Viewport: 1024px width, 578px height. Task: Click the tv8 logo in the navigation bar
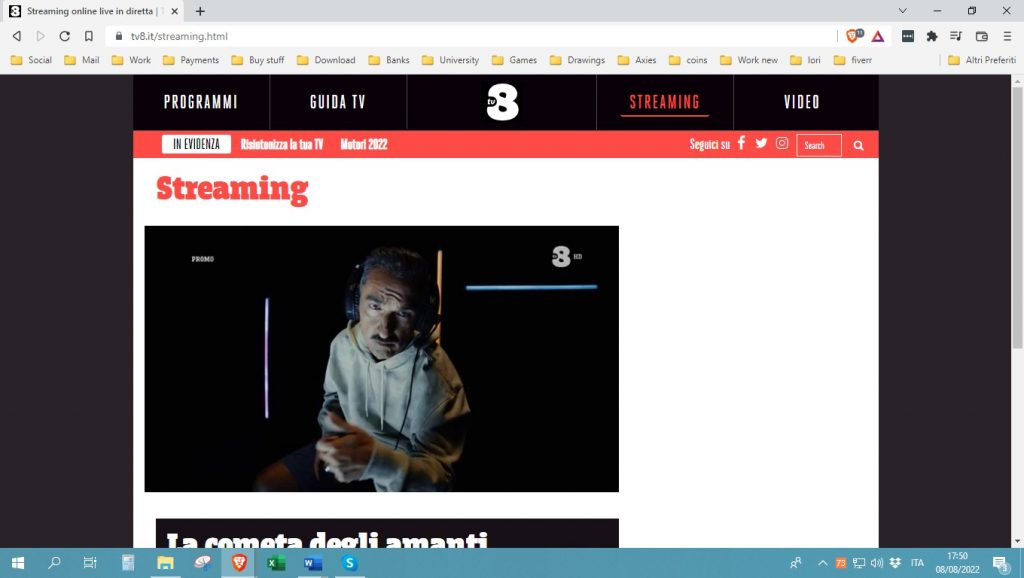(x=501, y=102)
